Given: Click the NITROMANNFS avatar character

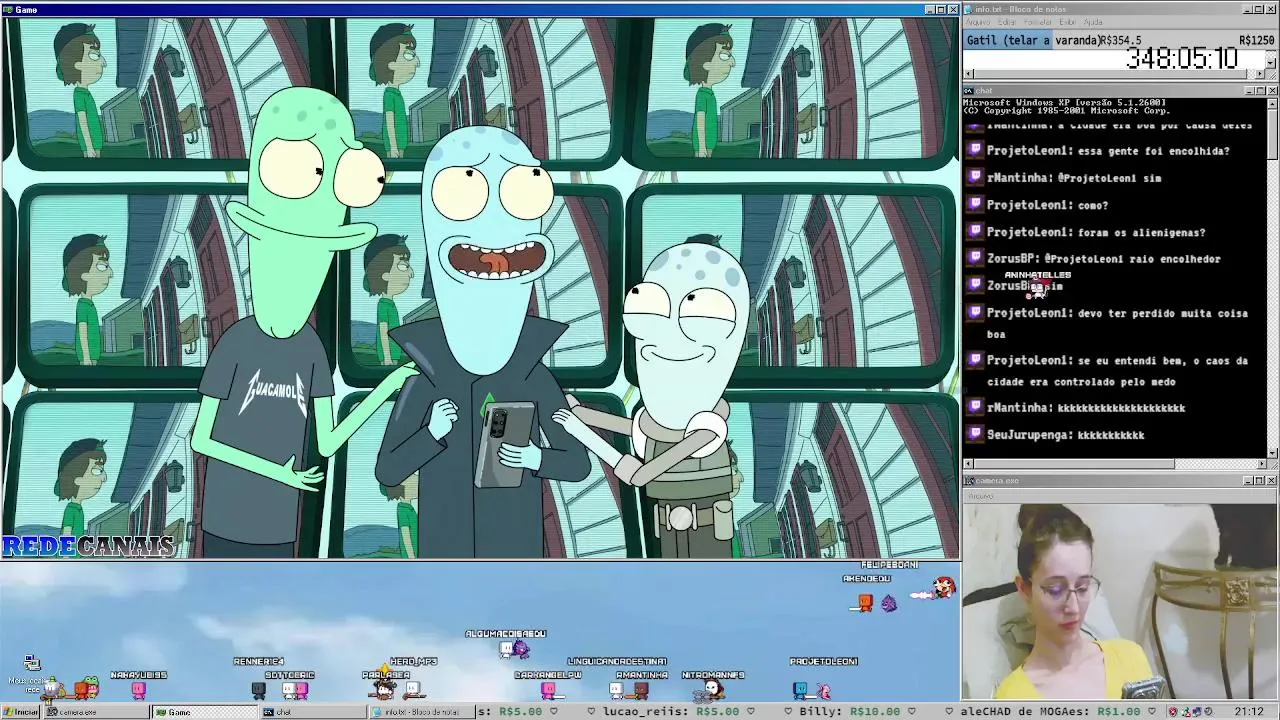Looking at the screenshot, I should [x=712, y=689].
